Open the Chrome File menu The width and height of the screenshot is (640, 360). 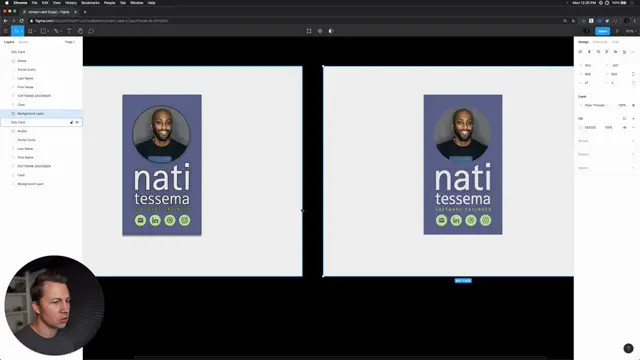pos(34,2)
